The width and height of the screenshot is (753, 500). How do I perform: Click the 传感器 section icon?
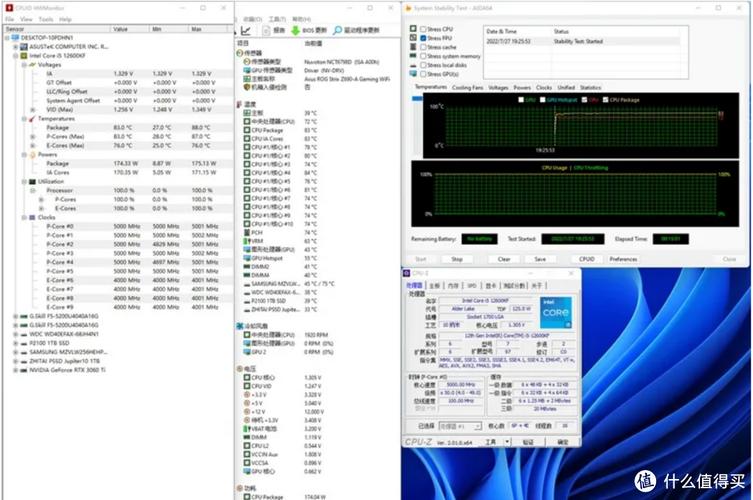click(x=240, y=53)
